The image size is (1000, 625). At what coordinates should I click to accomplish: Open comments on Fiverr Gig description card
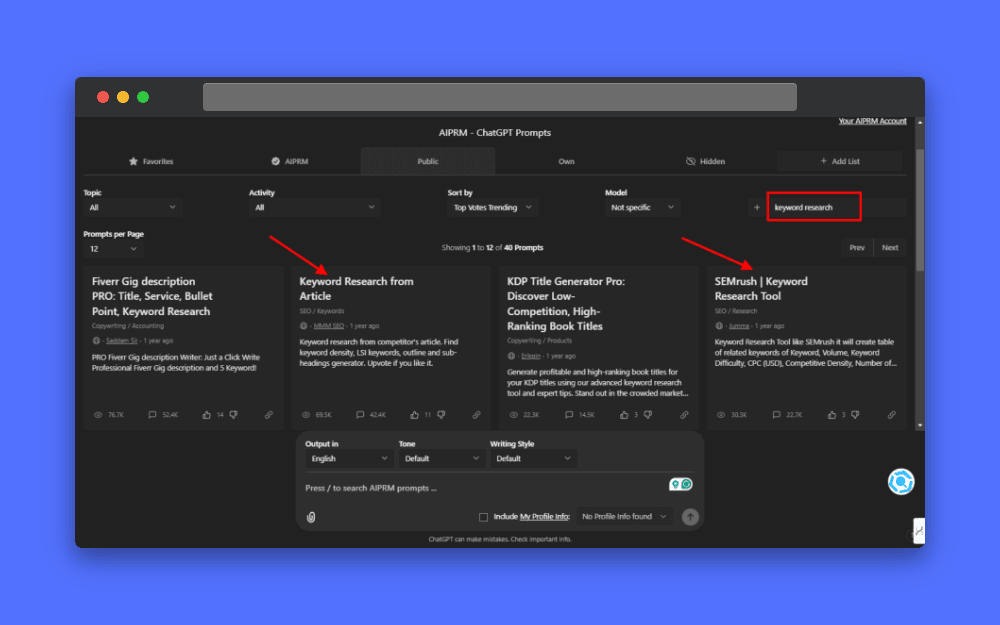point(152,415)
